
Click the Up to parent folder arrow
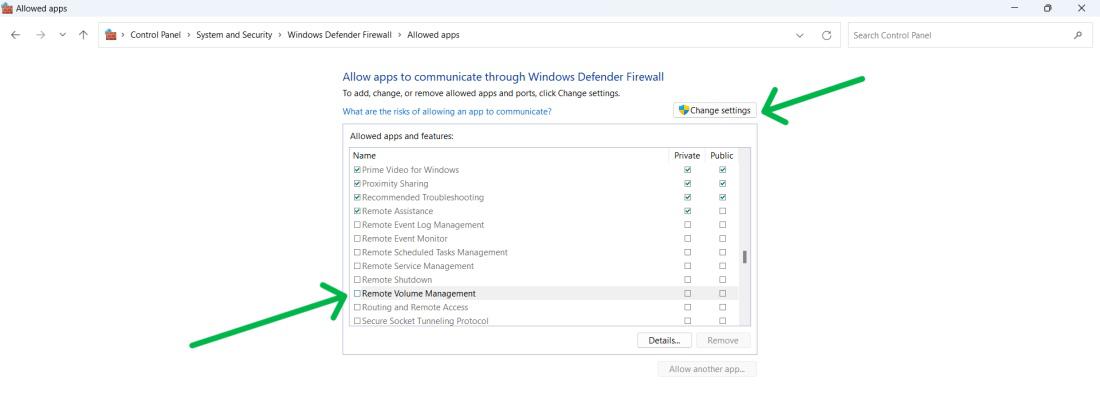click(82, 36)
